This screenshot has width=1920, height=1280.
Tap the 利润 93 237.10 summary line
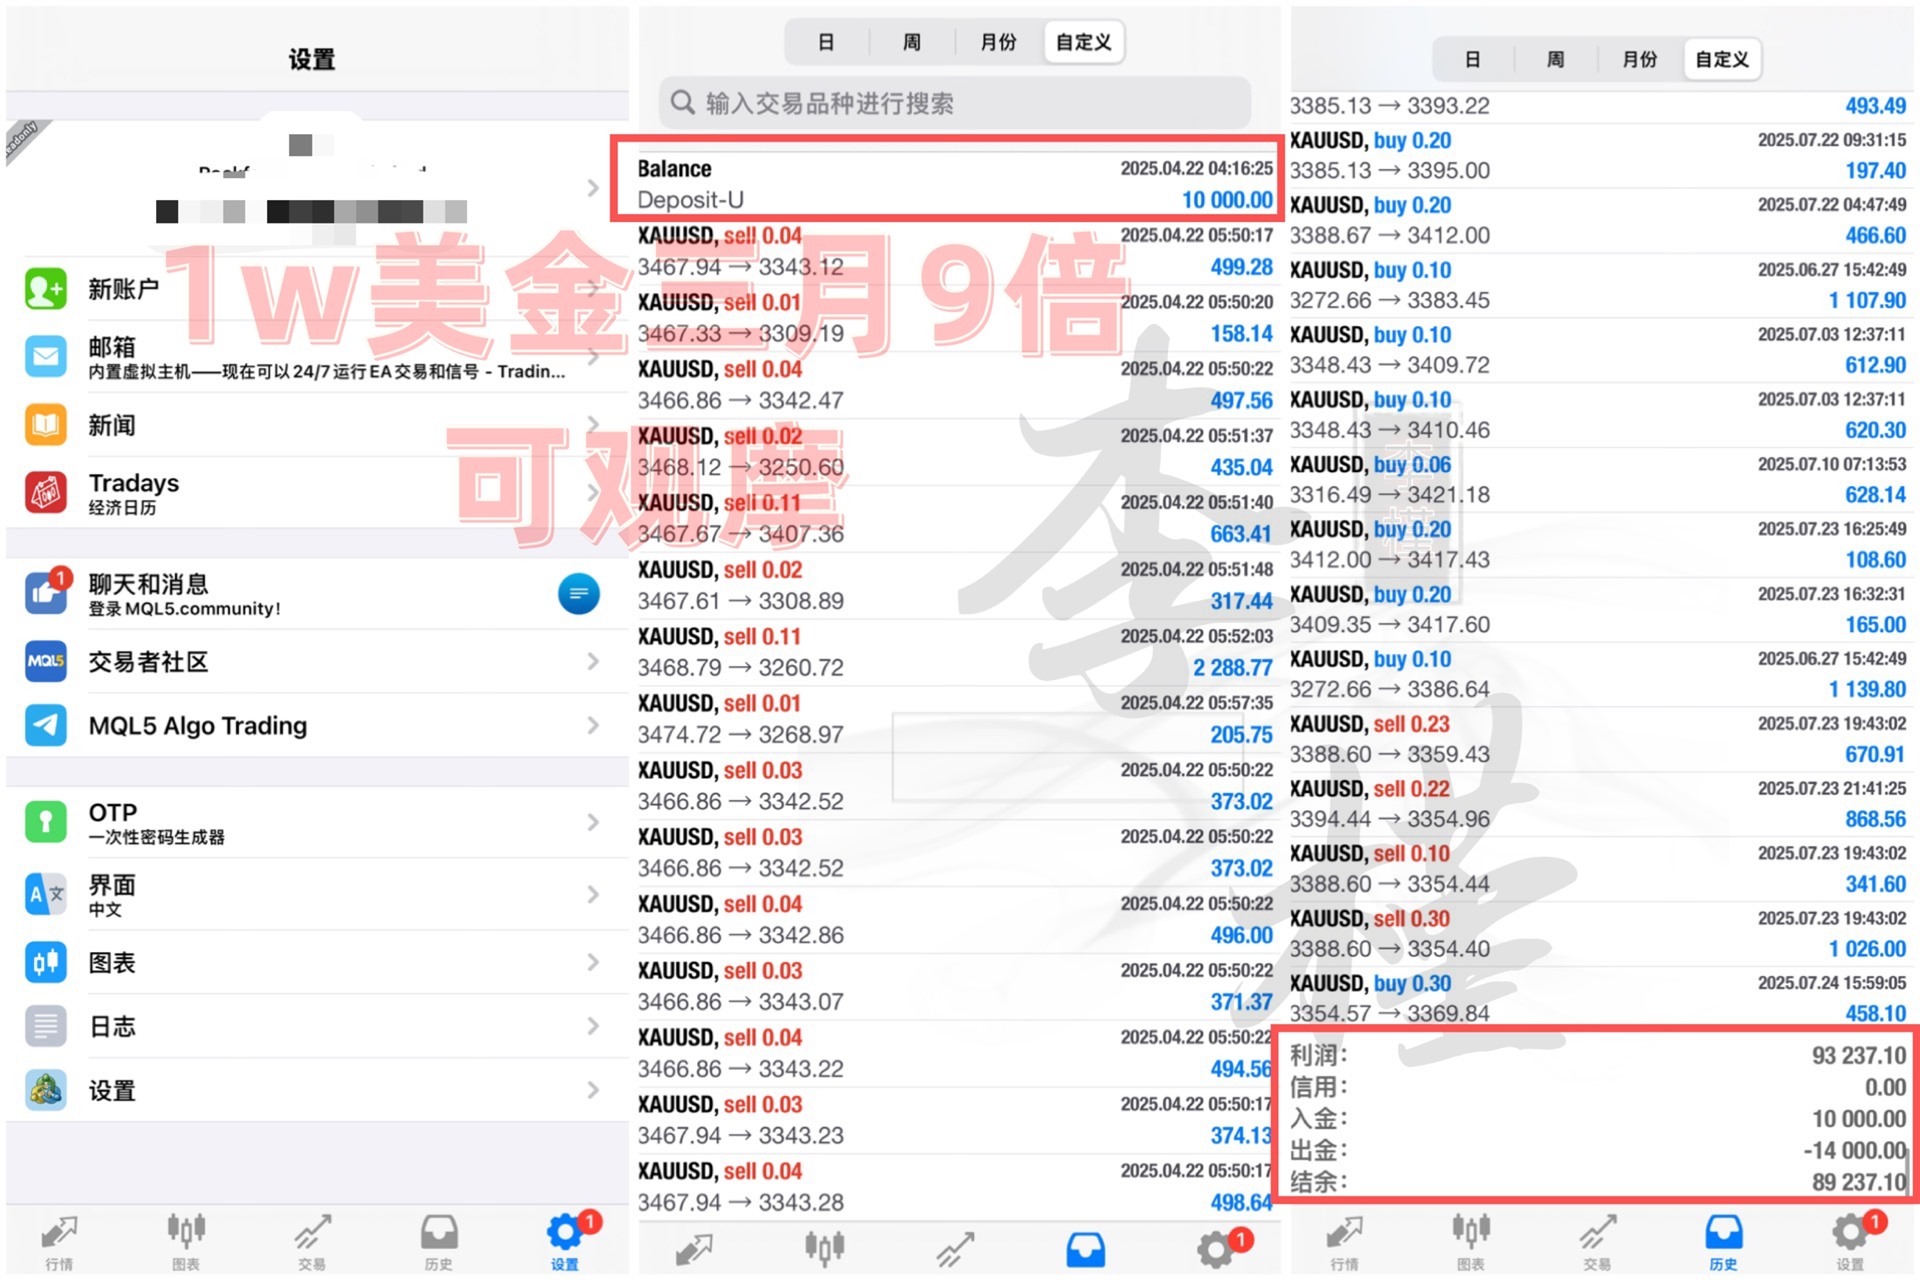(x=1598, y=1055)
